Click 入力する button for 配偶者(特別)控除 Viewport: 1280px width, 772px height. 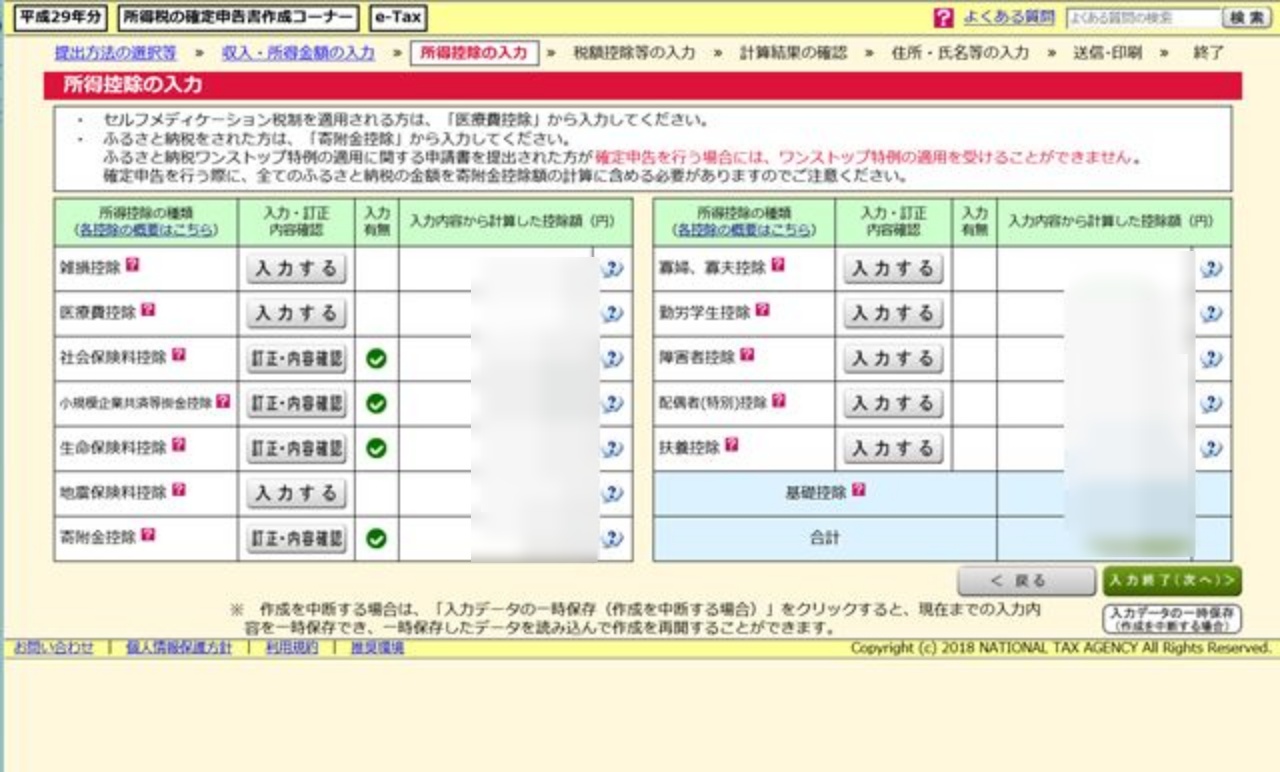click(893, 403)
